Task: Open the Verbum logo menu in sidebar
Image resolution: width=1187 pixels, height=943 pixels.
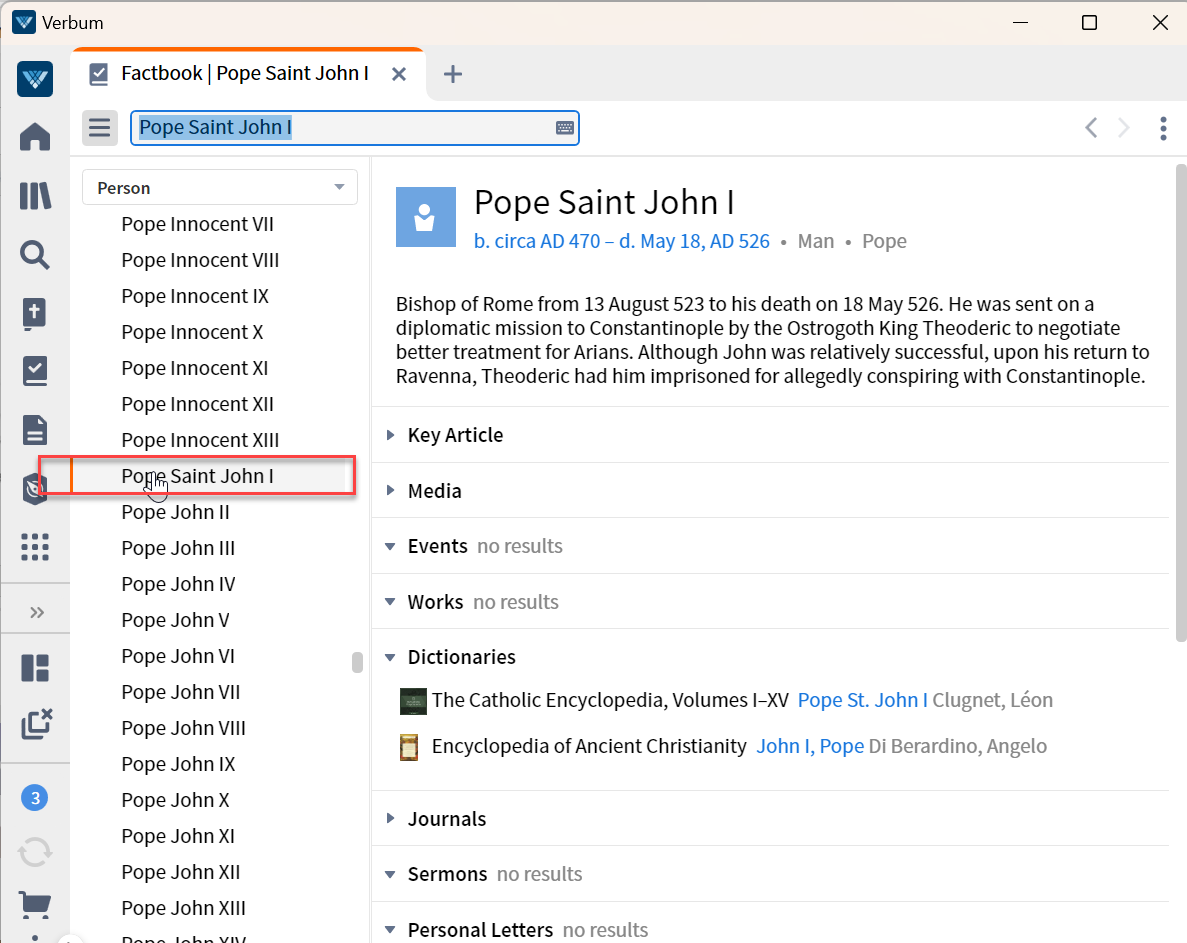Action: point(35,79)
